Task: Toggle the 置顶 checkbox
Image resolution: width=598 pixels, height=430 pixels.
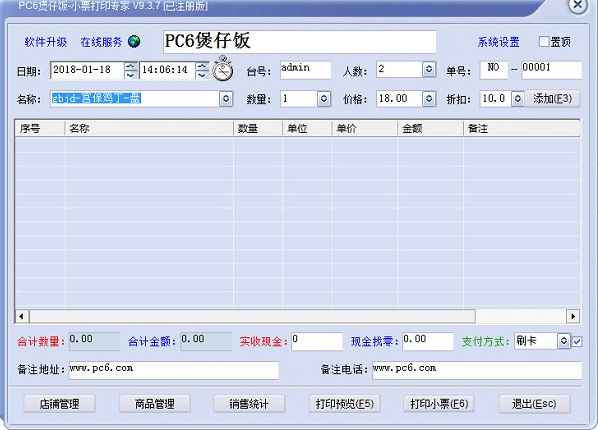Action: (544, 41)
